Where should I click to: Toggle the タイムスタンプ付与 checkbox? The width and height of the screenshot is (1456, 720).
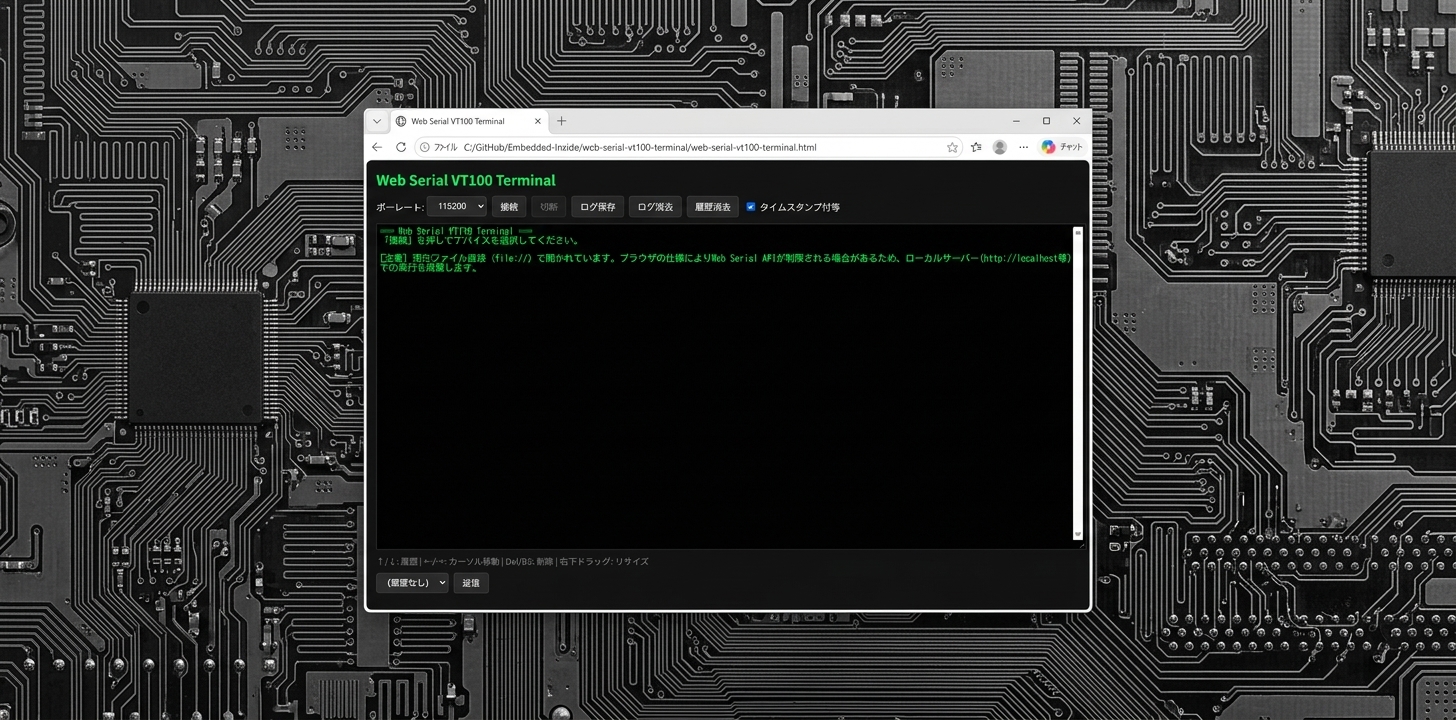tap(751, 207)
